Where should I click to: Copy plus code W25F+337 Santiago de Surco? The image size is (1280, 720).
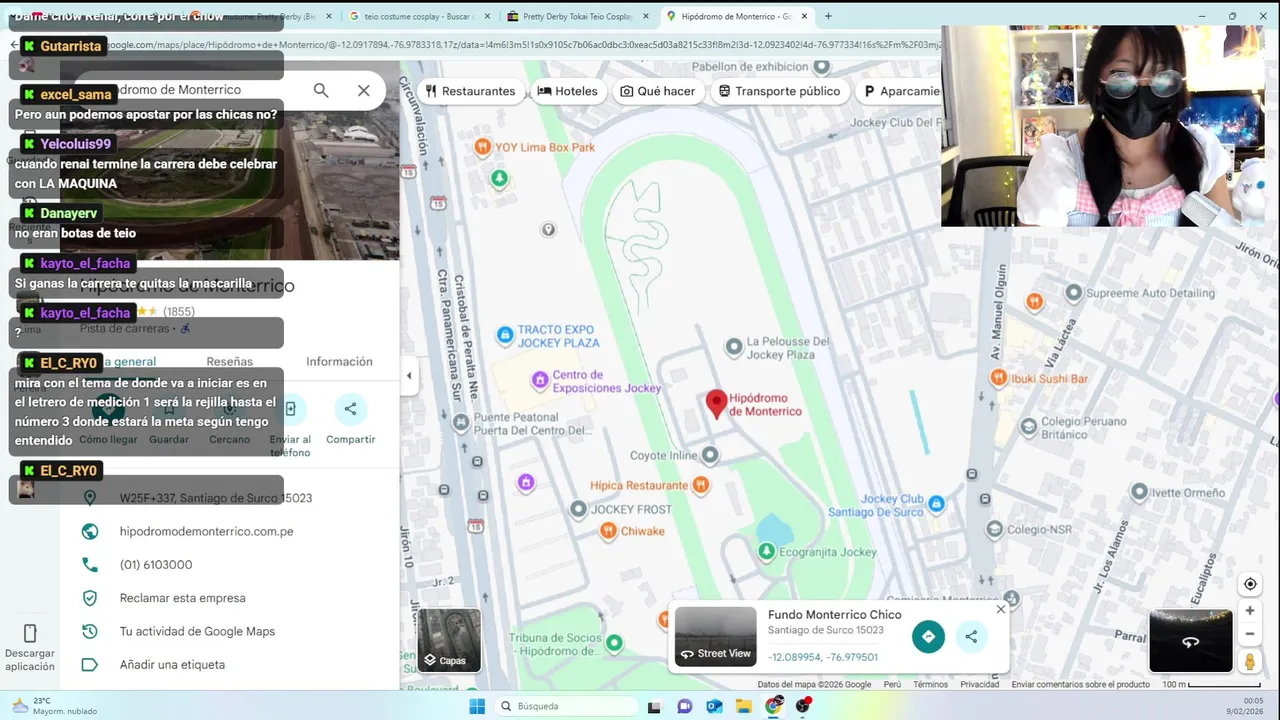(216, 498)
